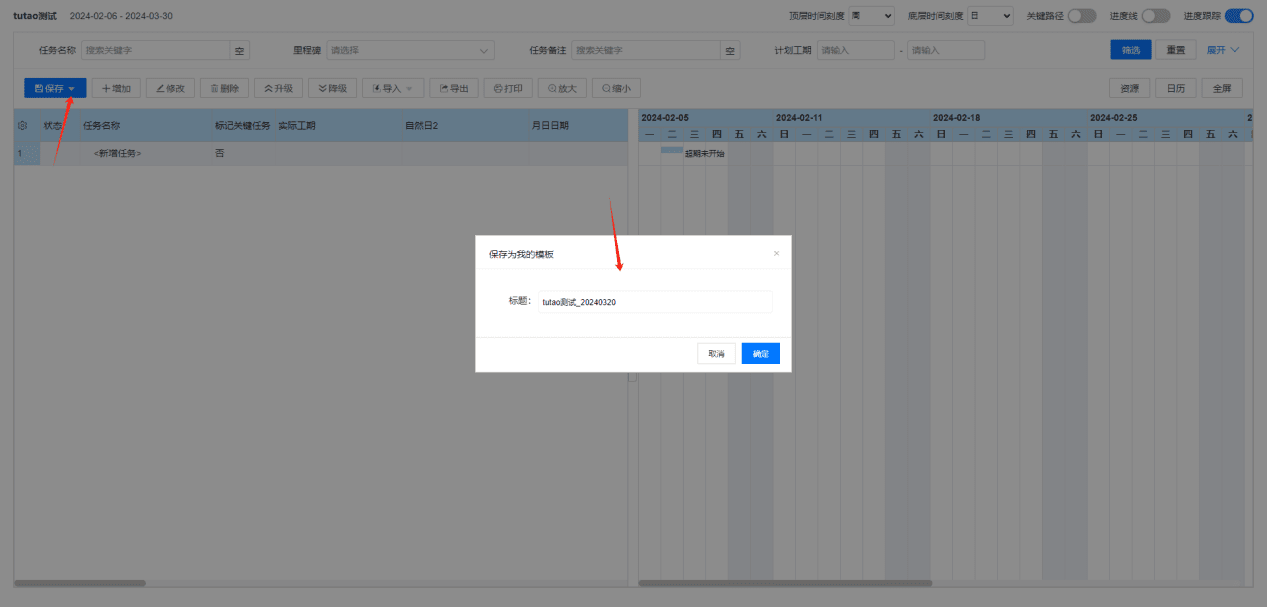The image size is (1267, 607).
Task: Click the 取消 button in the dialog
Action: pyautogui.click(x=716, y=353)
